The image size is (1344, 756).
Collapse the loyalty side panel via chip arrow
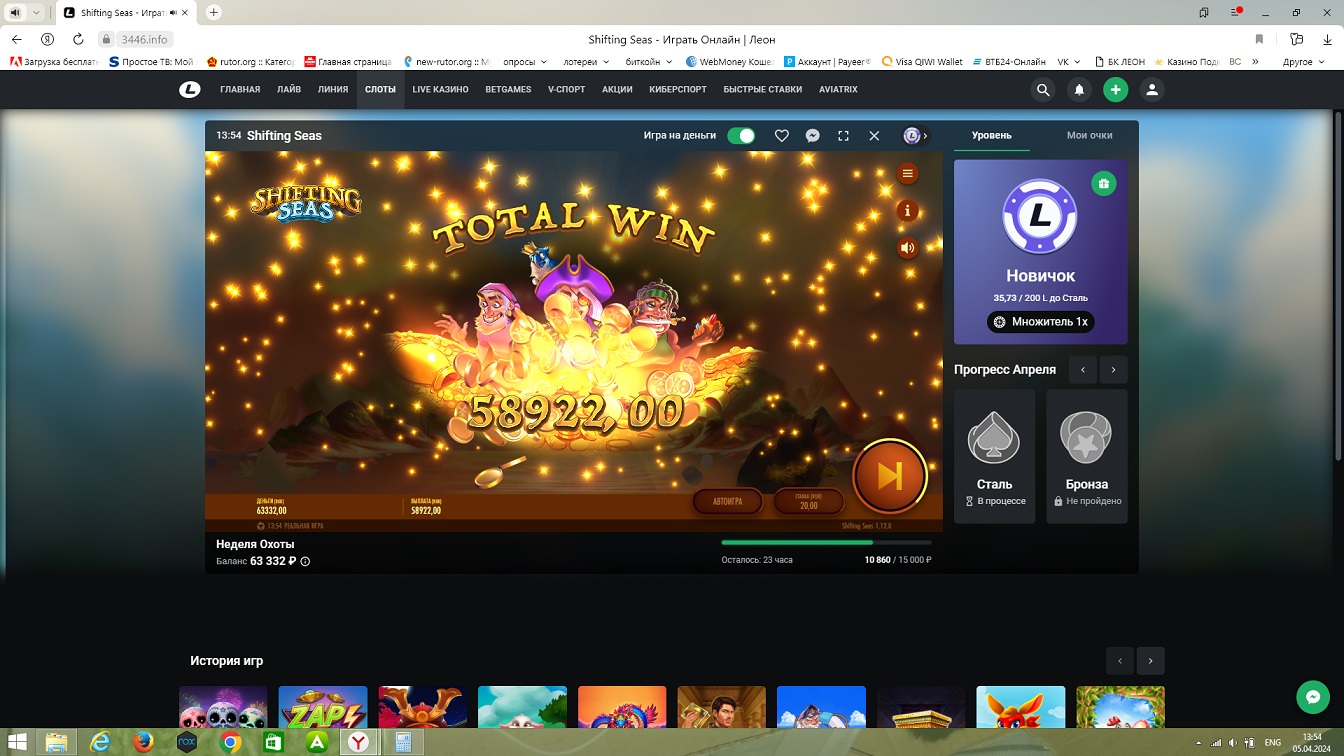[916, 136]
